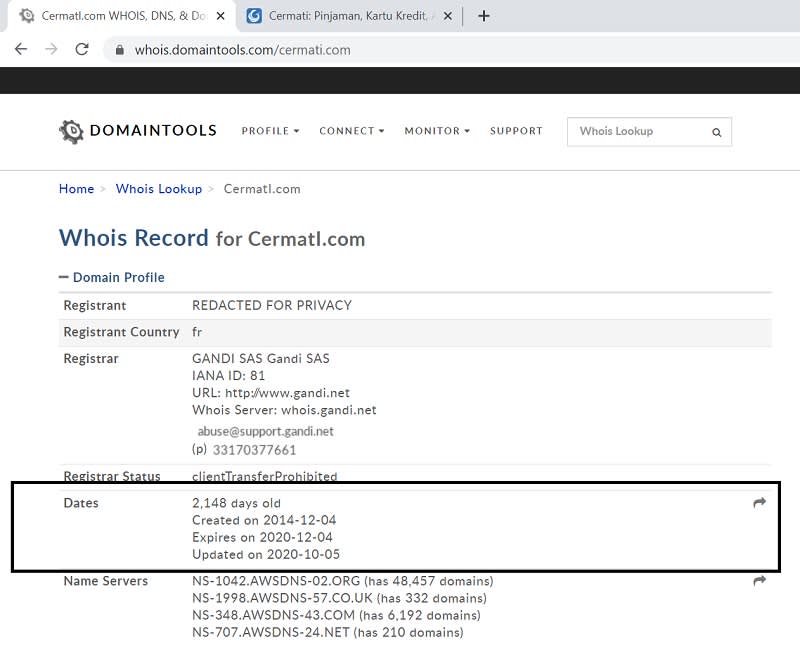Click the Whois Lookup search magnifier icon
The width and height of the screenshot is (800, 645).
[x=716, y=132]
